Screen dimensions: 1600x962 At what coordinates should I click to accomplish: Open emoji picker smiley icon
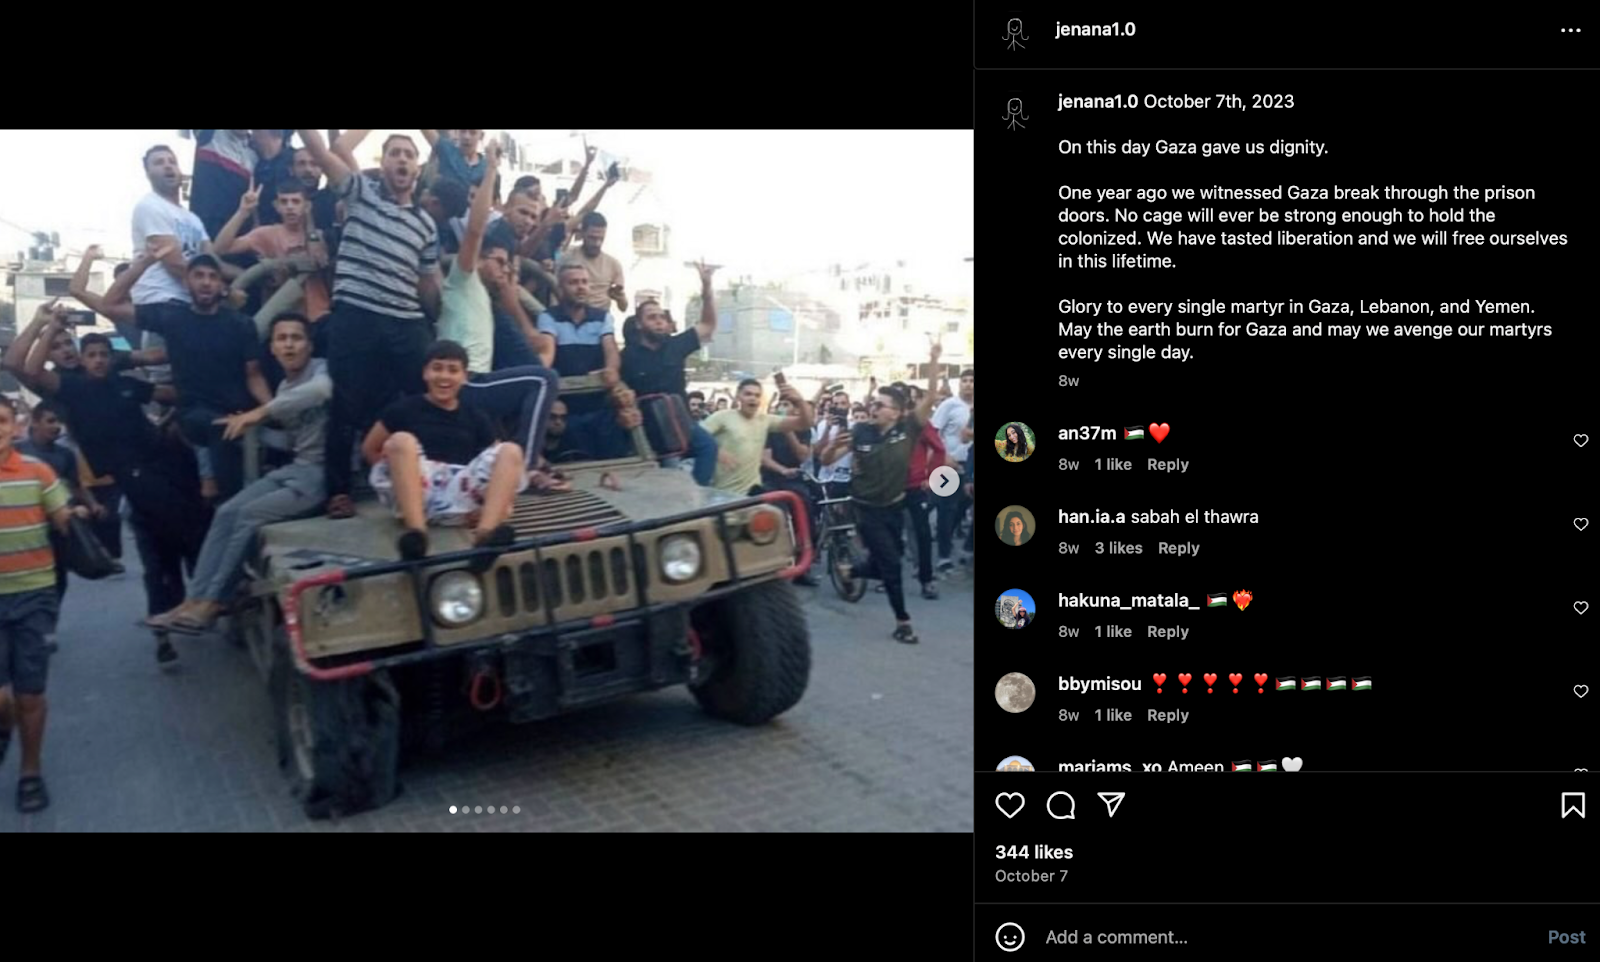1010,937
